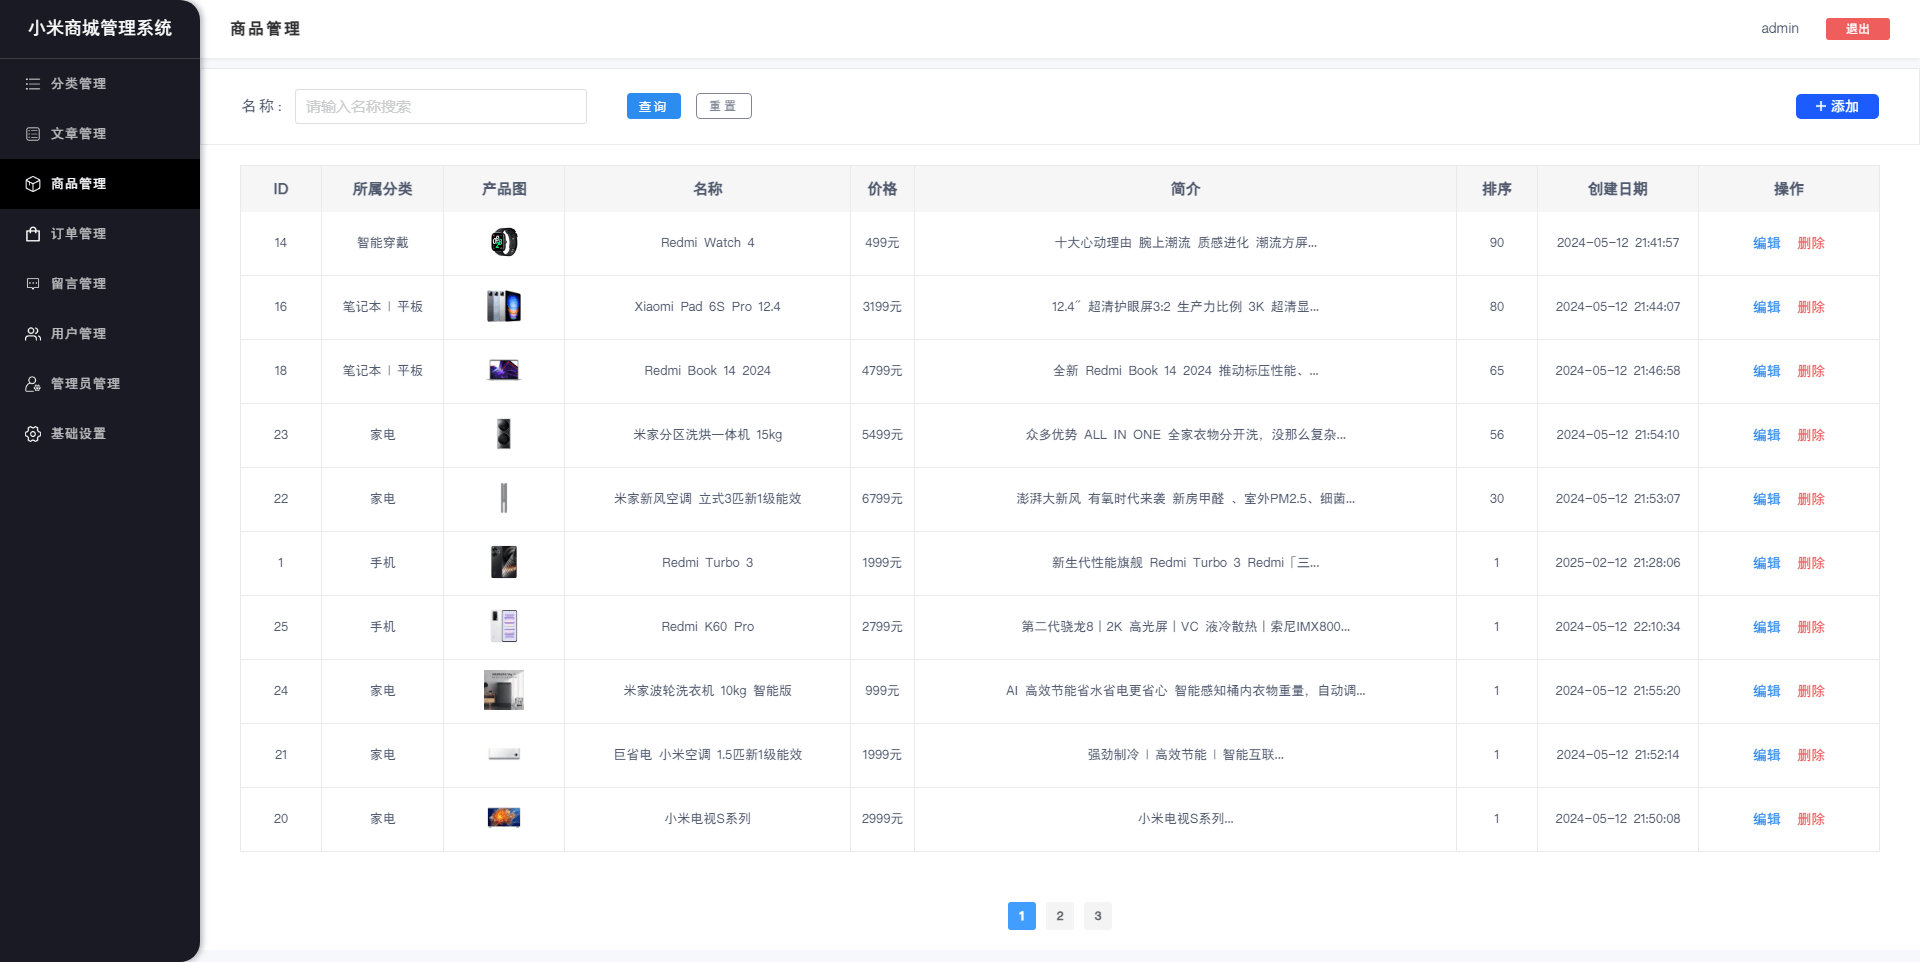The width and height of the screenshot is (1920, 962).
Task: Open Redmi Turbo 3 product thumbnail
Action: [x=504, y=563]
